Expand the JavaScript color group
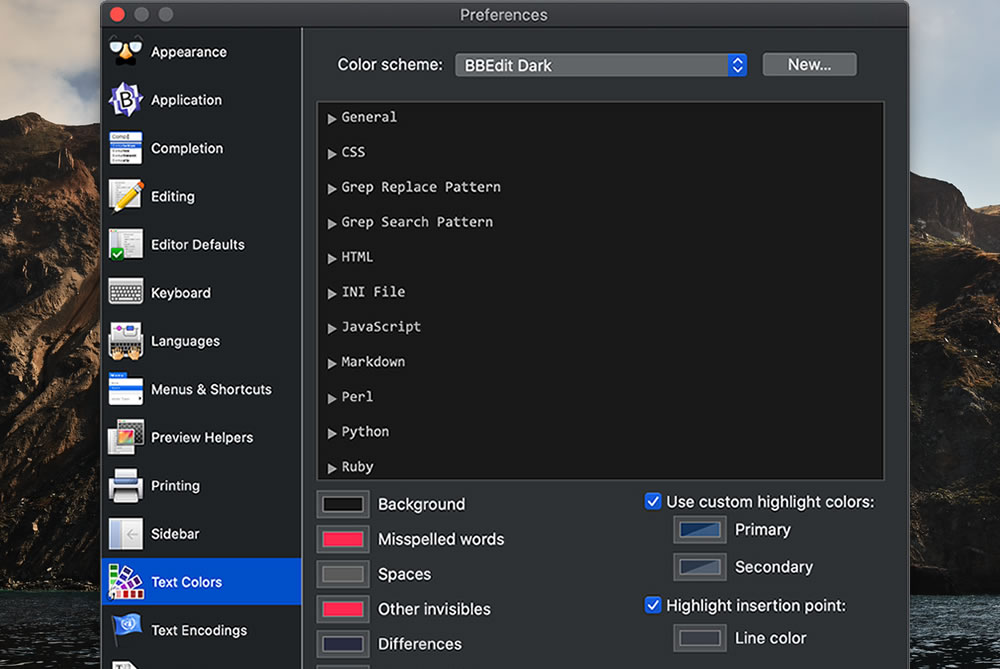1000x669 pixels. (x=332, y=328)
